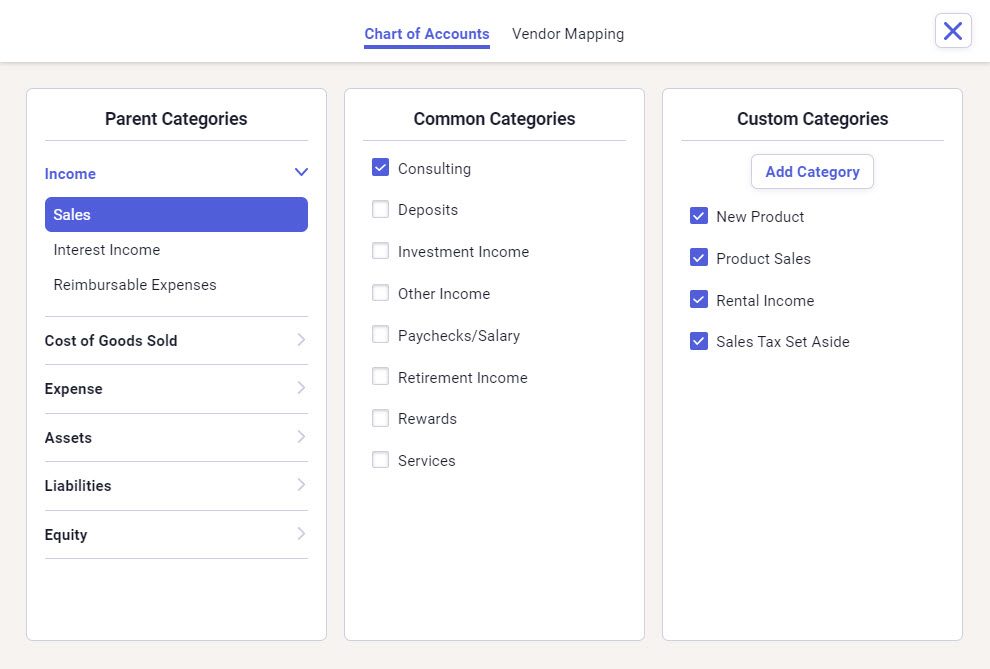Expand the Assets chevron arrow
Image resolution: width=990 pixels, height=669 pixels.
coord(301,437)
